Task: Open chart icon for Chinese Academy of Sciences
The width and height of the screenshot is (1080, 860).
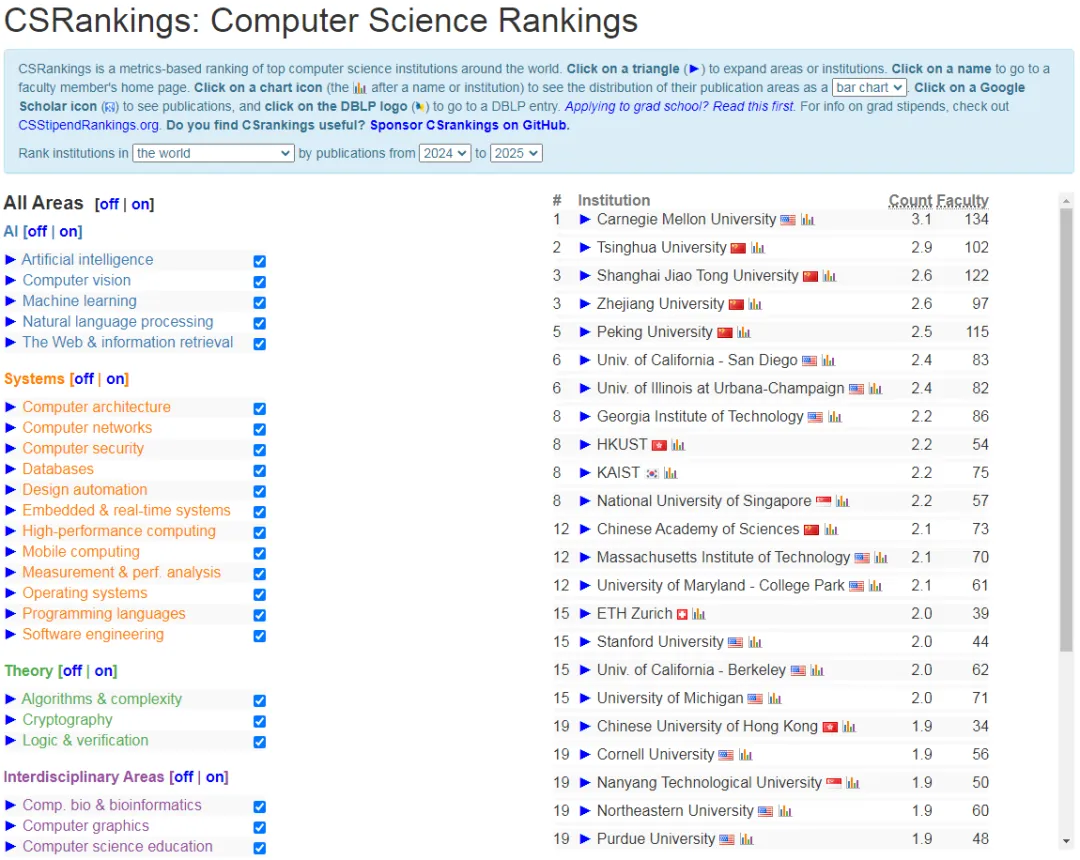Action: 831,531
